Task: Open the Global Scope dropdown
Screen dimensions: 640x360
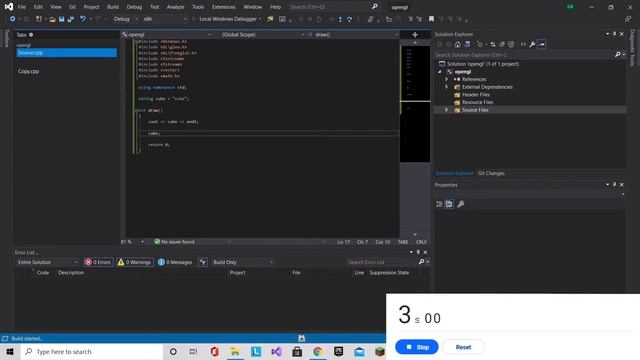Action: pyautogui.click(x=262, y=35)
